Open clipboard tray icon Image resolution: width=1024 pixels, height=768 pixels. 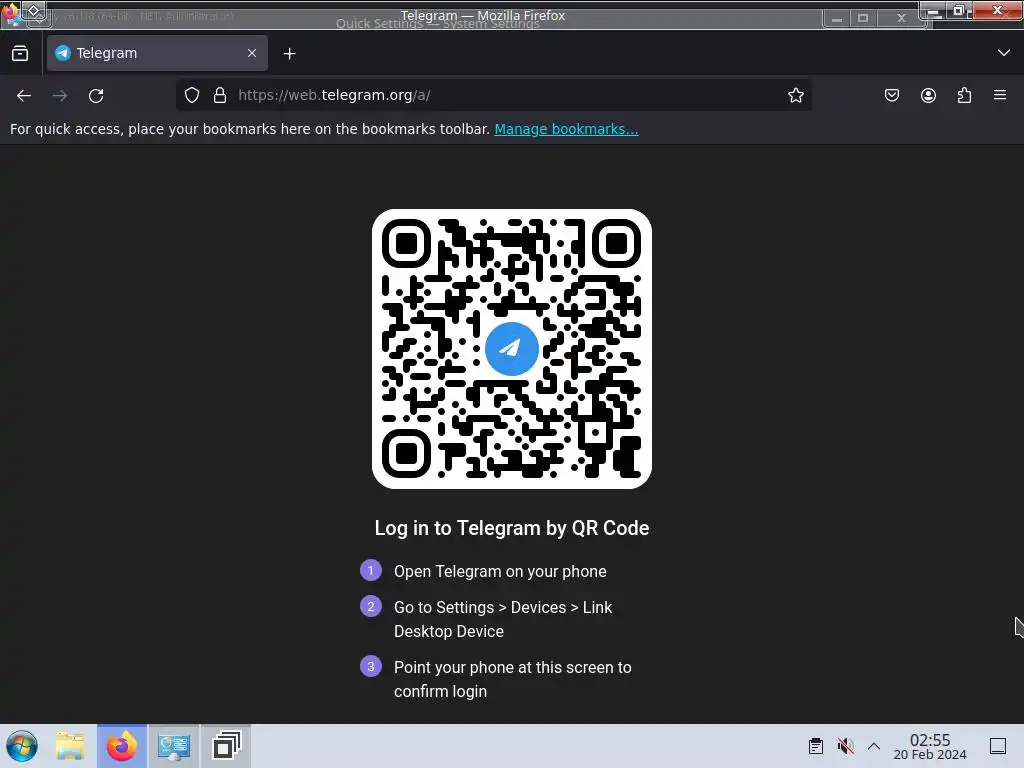(816, 746)
